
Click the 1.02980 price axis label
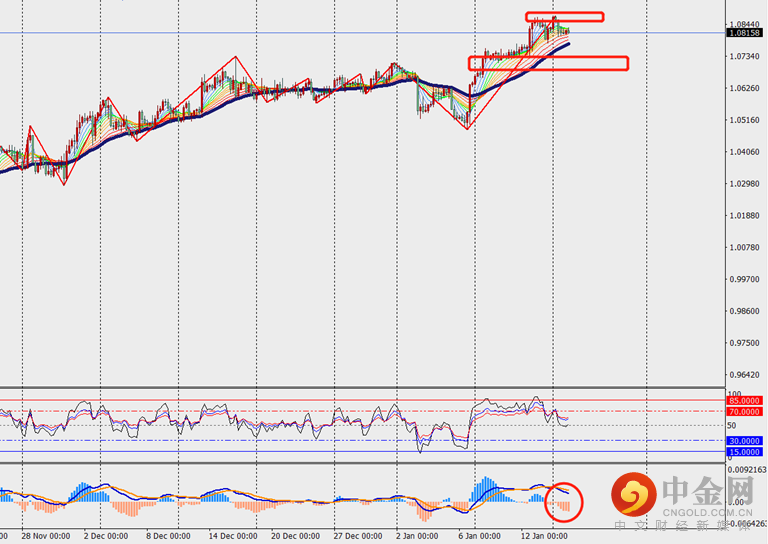(x=745, y=184)
